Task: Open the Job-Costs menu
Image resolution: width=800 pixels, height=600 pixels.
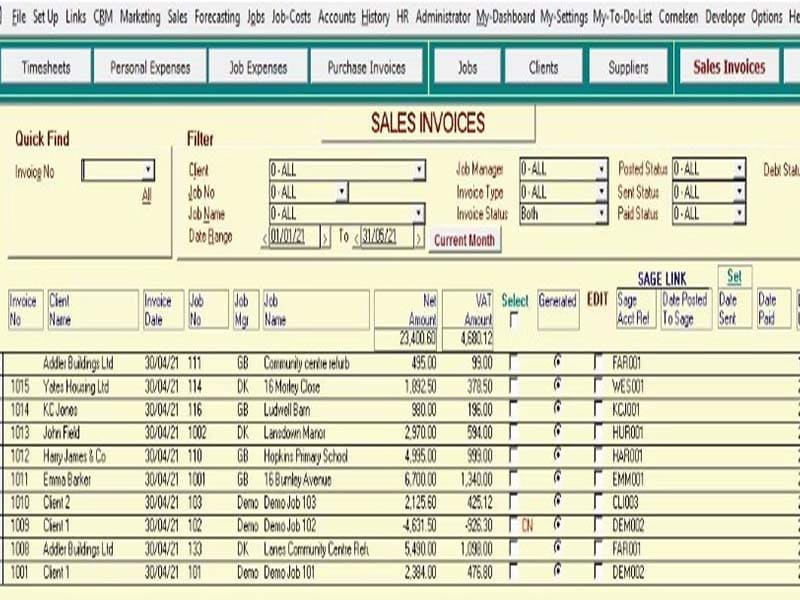Action: click(x=291, y=17)
